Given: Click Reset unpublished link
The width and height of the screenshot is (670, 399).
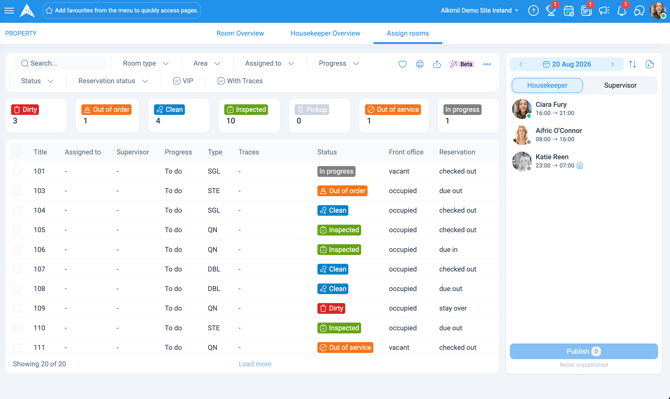Looking at the screenshot, I should (584, 365).
